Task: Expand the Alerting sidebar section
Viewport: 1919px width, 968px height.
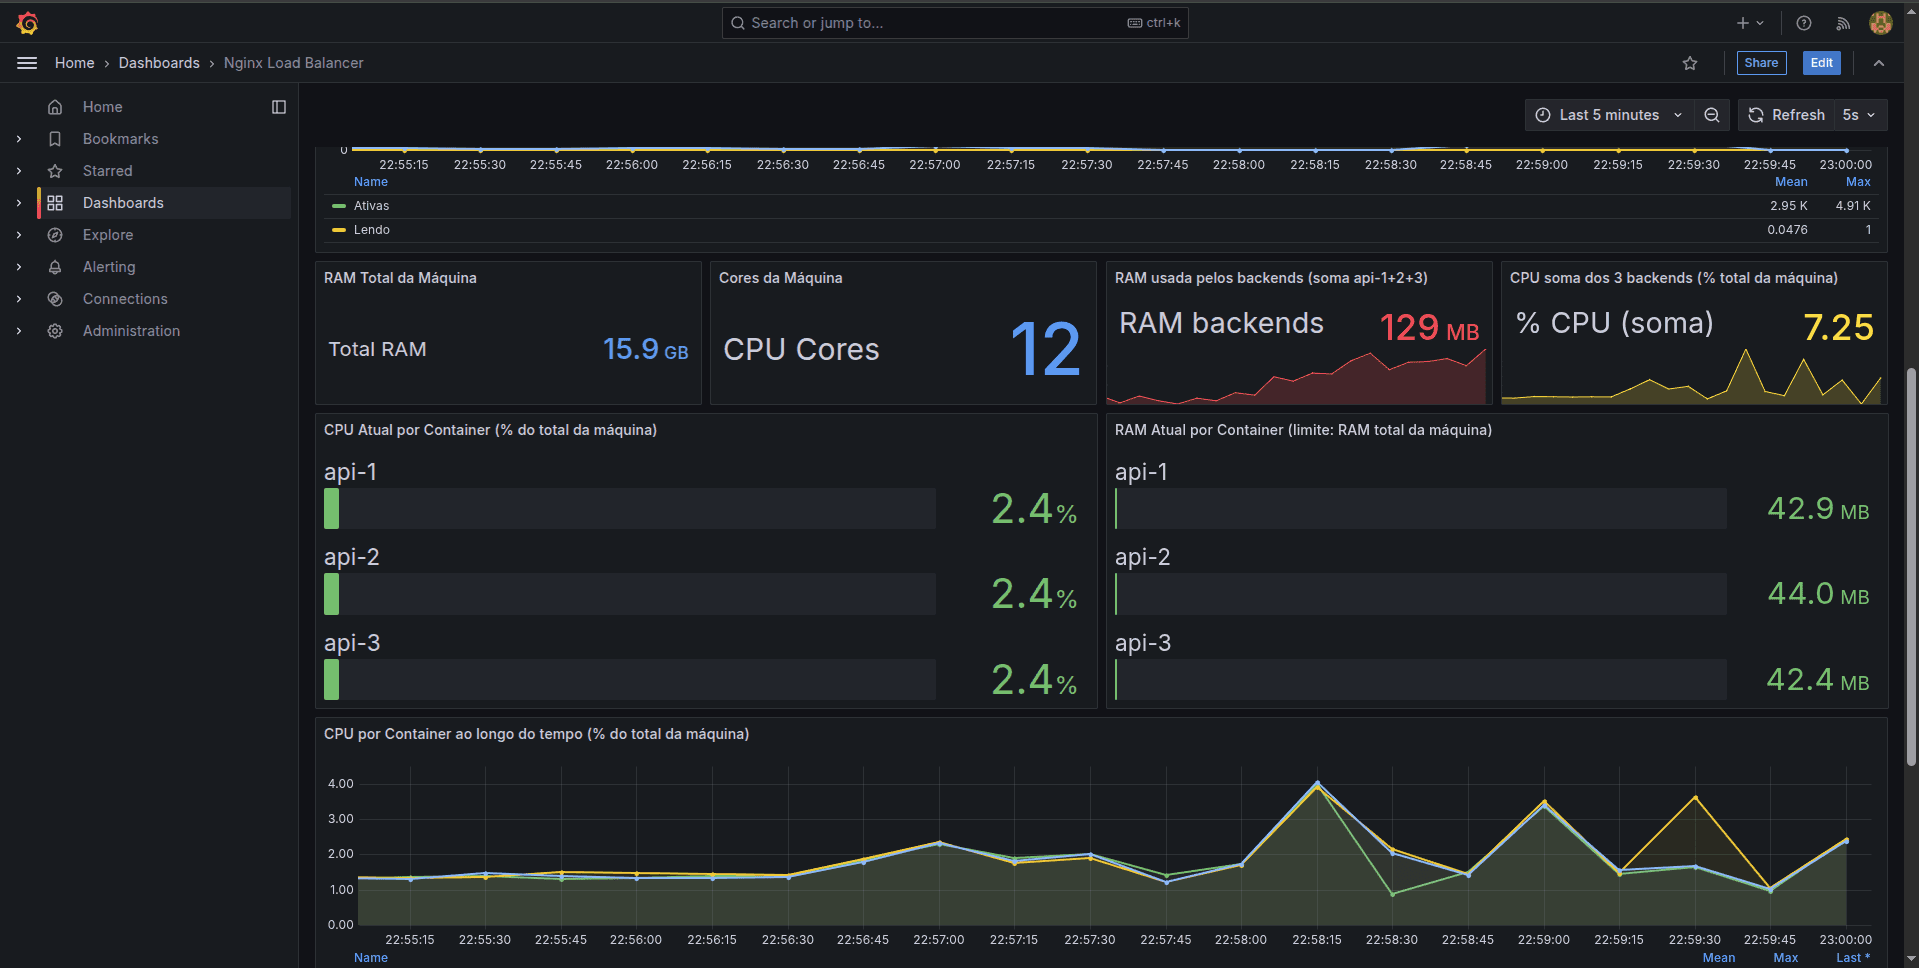Action: pos(19,267)
